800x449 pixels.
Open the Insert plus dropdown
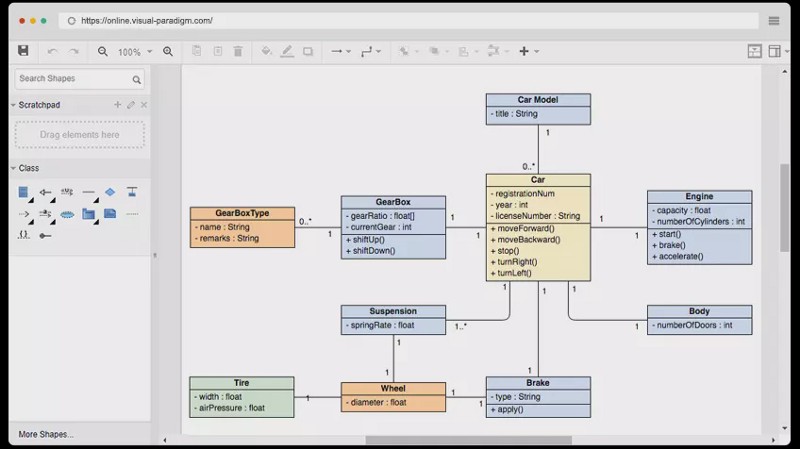coord(528,51)
